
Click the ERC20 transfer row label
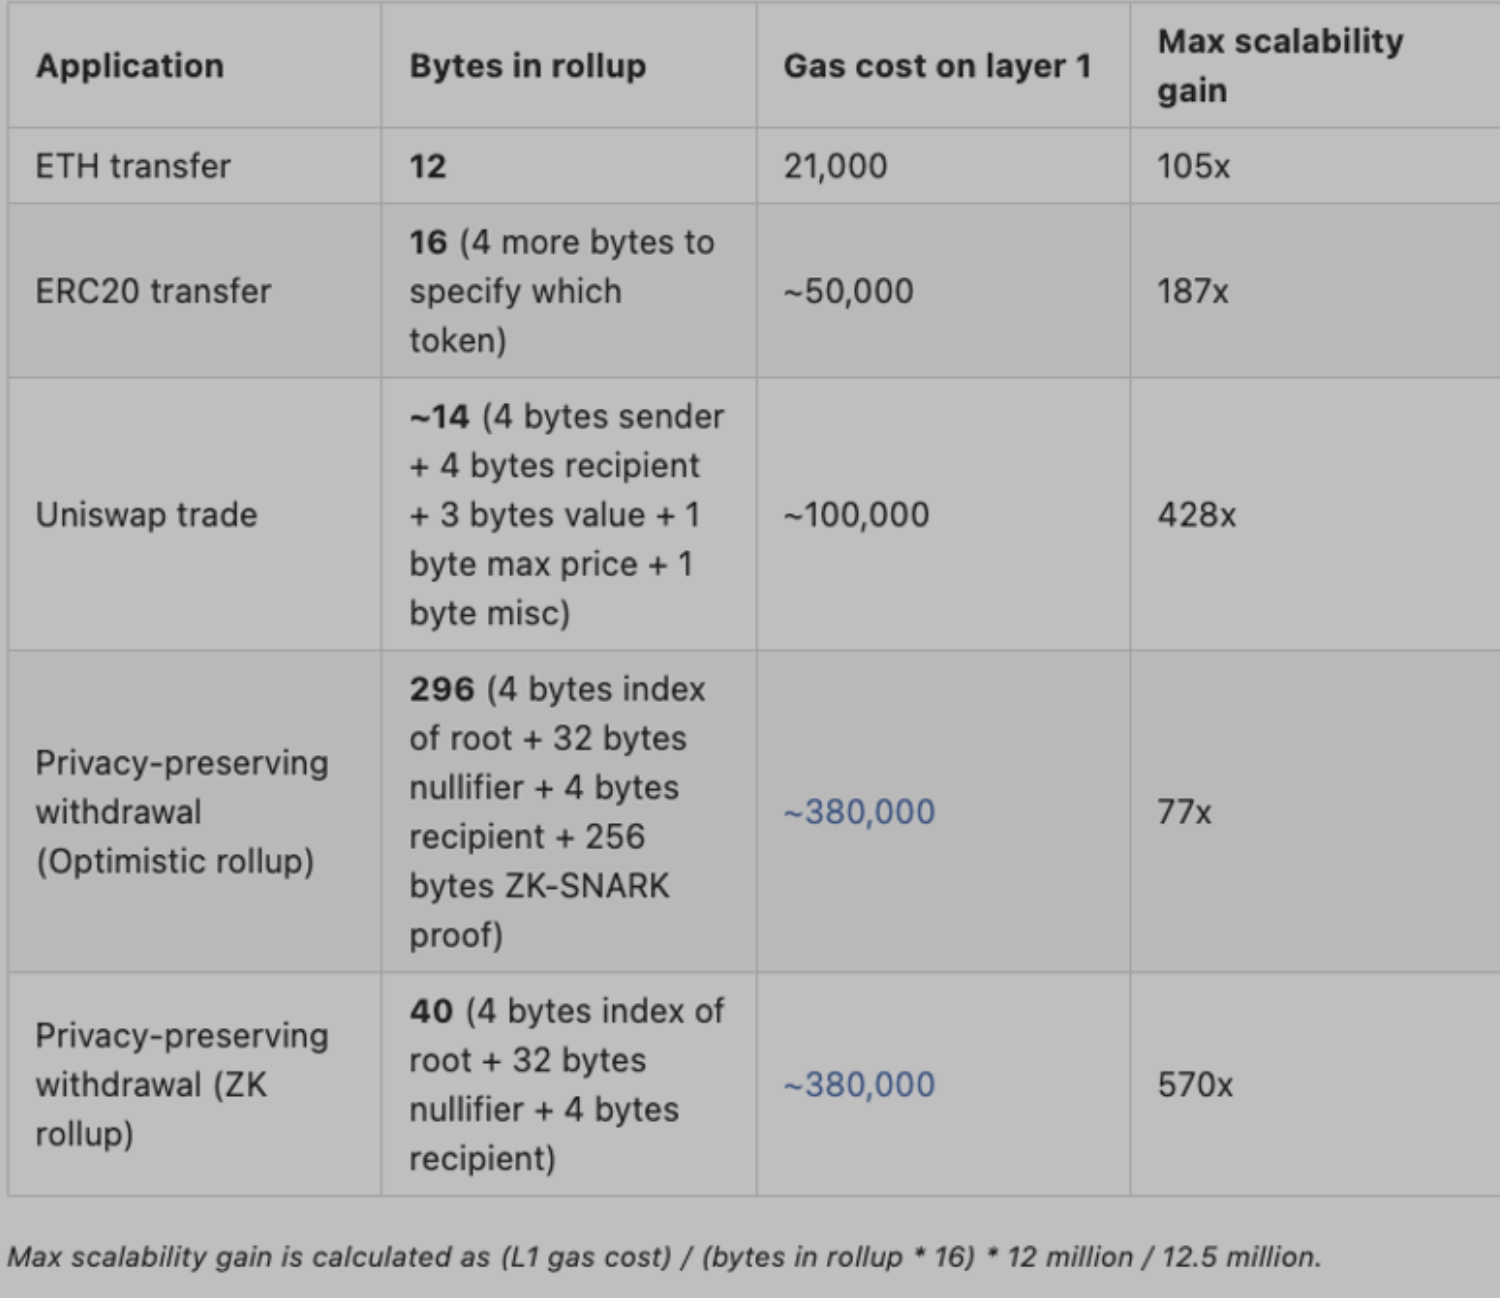[x=153, y=291]
